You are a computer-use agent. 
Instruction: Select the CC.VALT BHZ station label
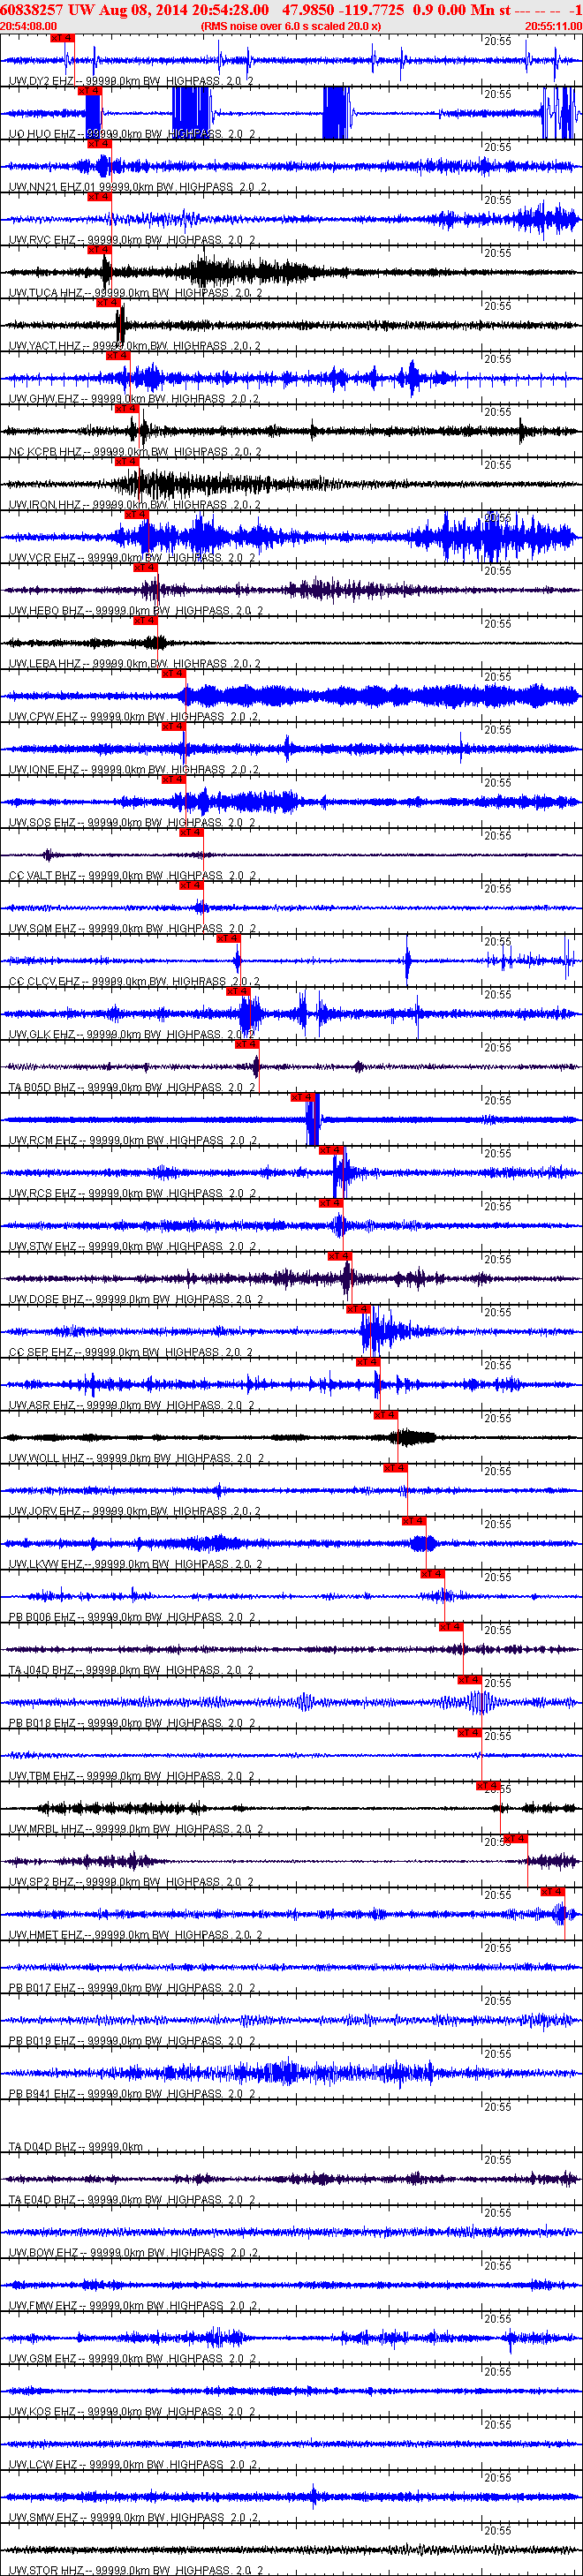click(x=132, y=876)
